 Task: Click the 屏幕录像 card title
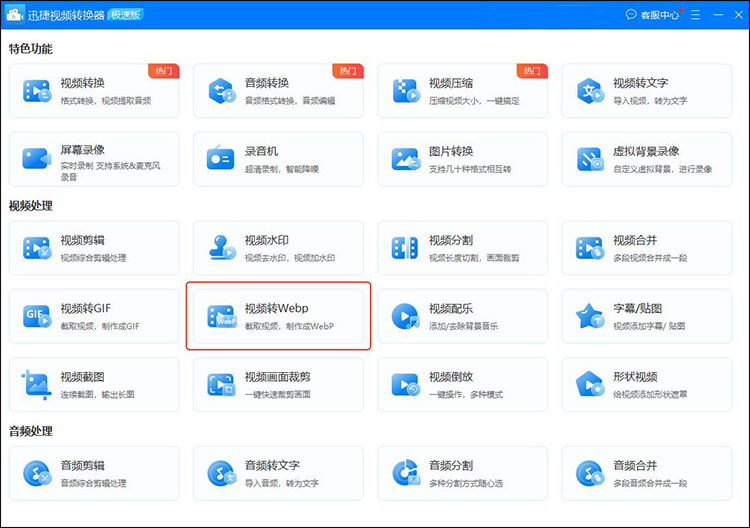82,150
